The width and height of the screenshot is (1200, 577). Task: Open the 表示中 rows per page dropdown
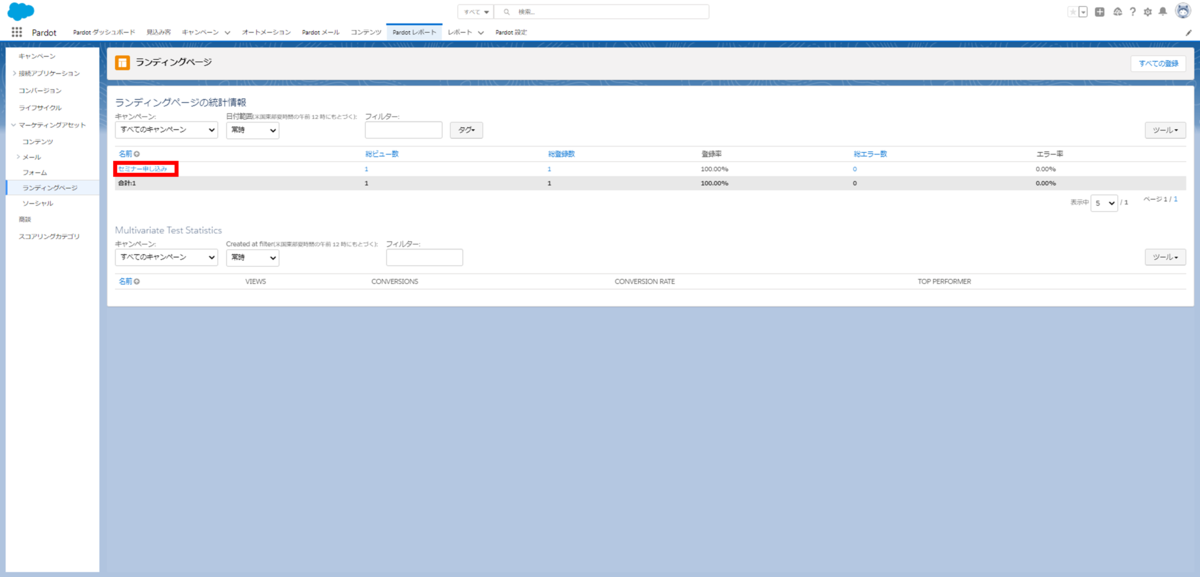tap(1105, 202)
